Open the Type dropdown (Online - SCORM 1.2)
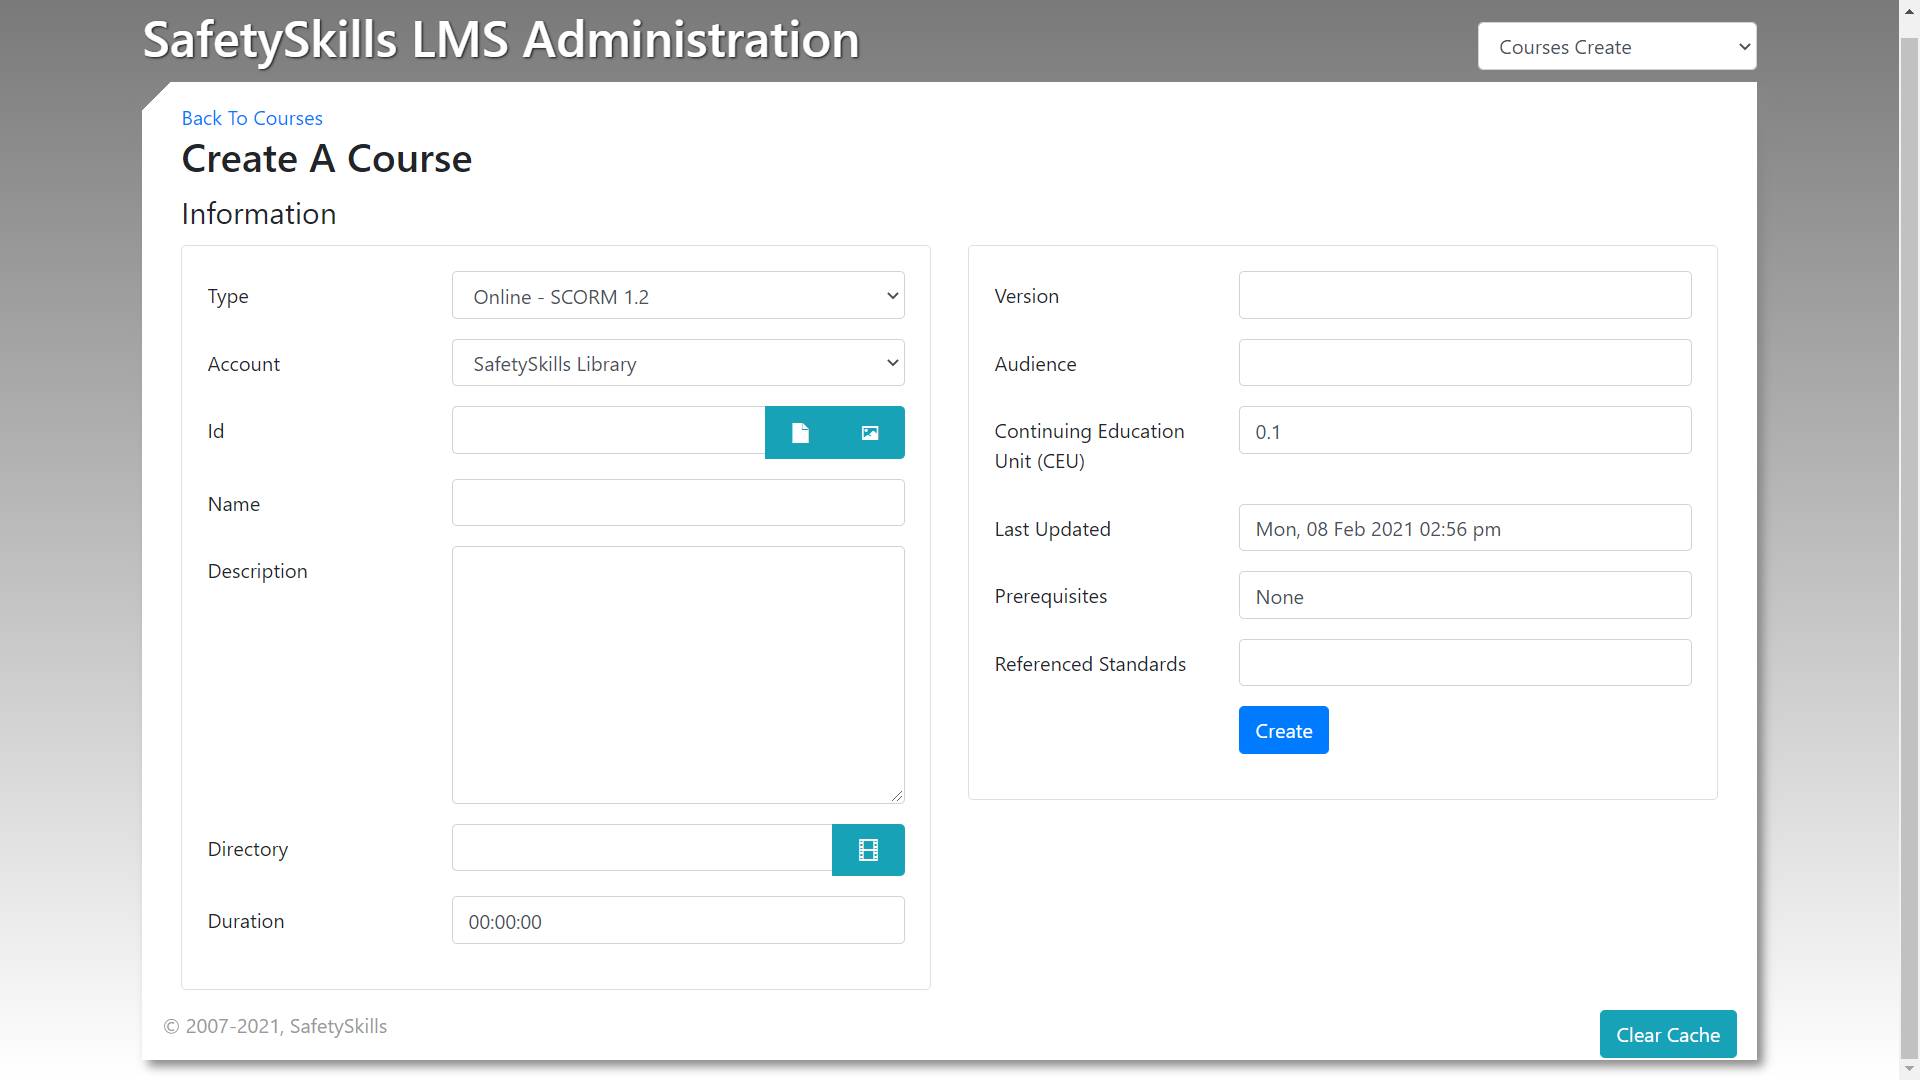 (x=678, y=296)
